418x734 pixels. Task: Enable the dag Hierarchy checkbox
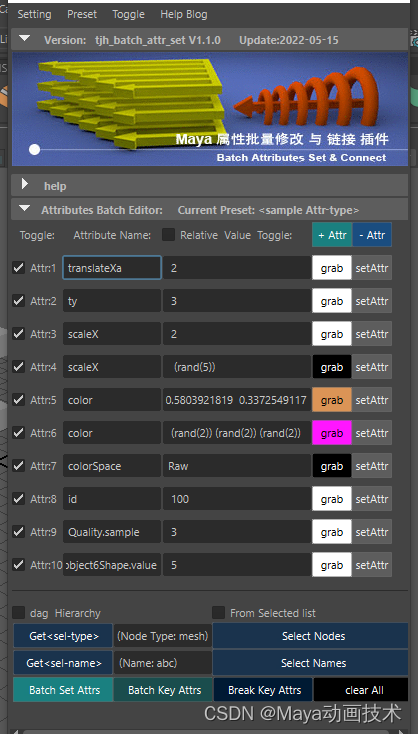coord(19,613)
